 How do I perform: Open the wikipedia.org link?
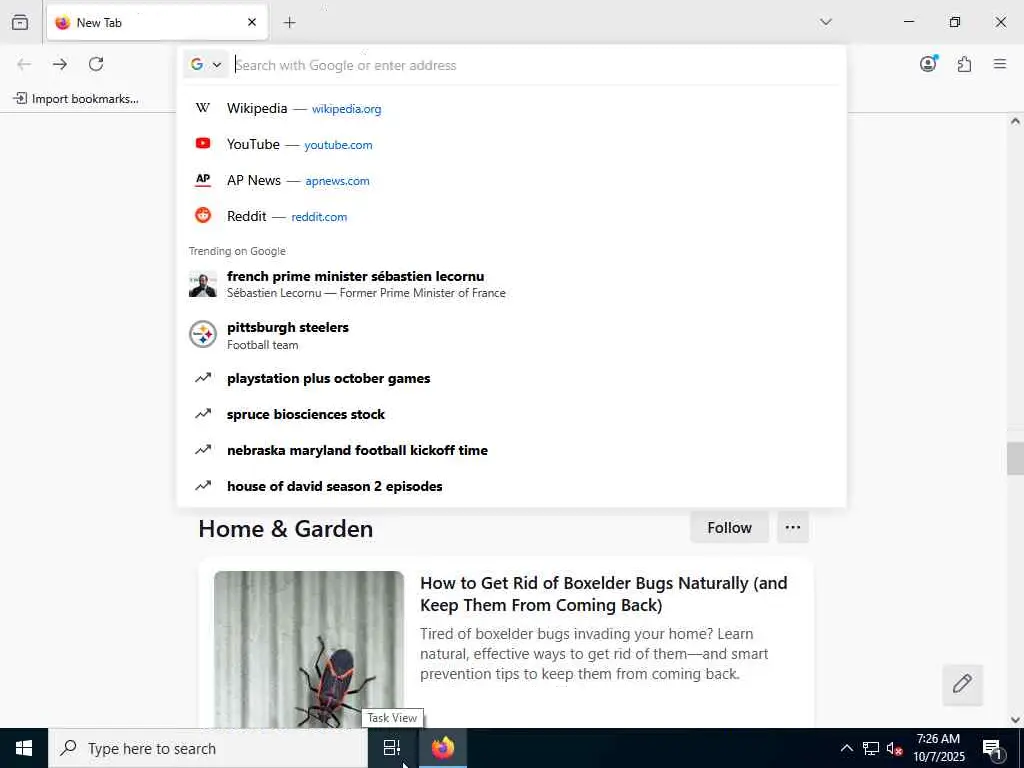click(346, 109)
